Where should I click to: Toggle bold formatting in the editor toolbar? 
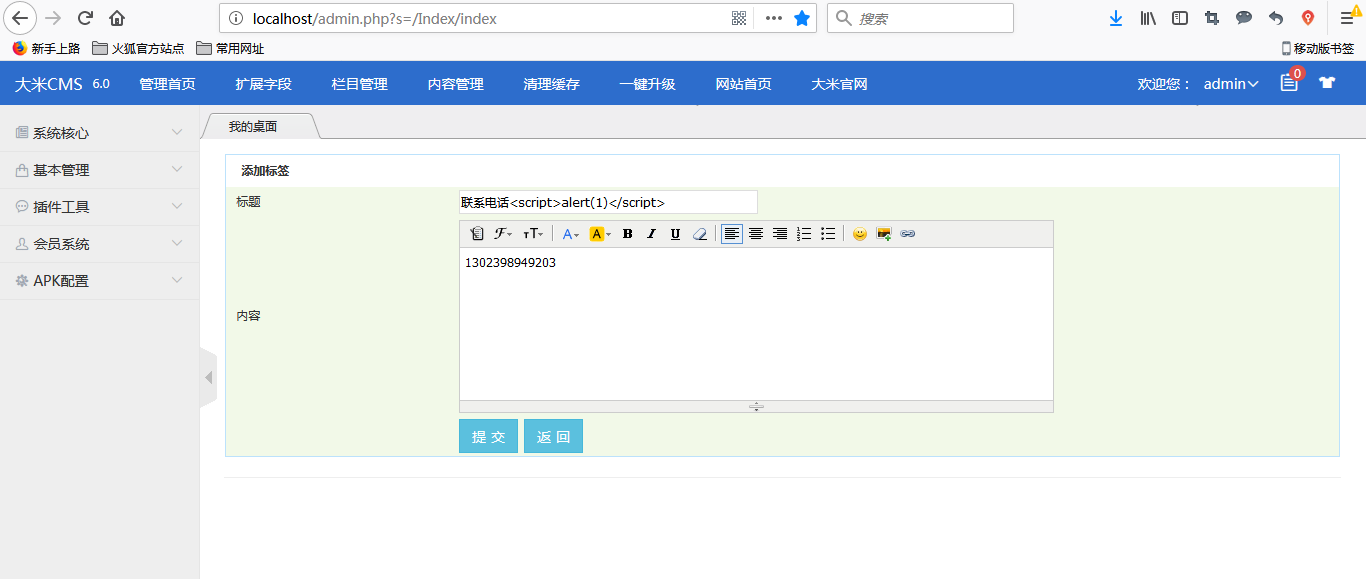pos(627,234)
